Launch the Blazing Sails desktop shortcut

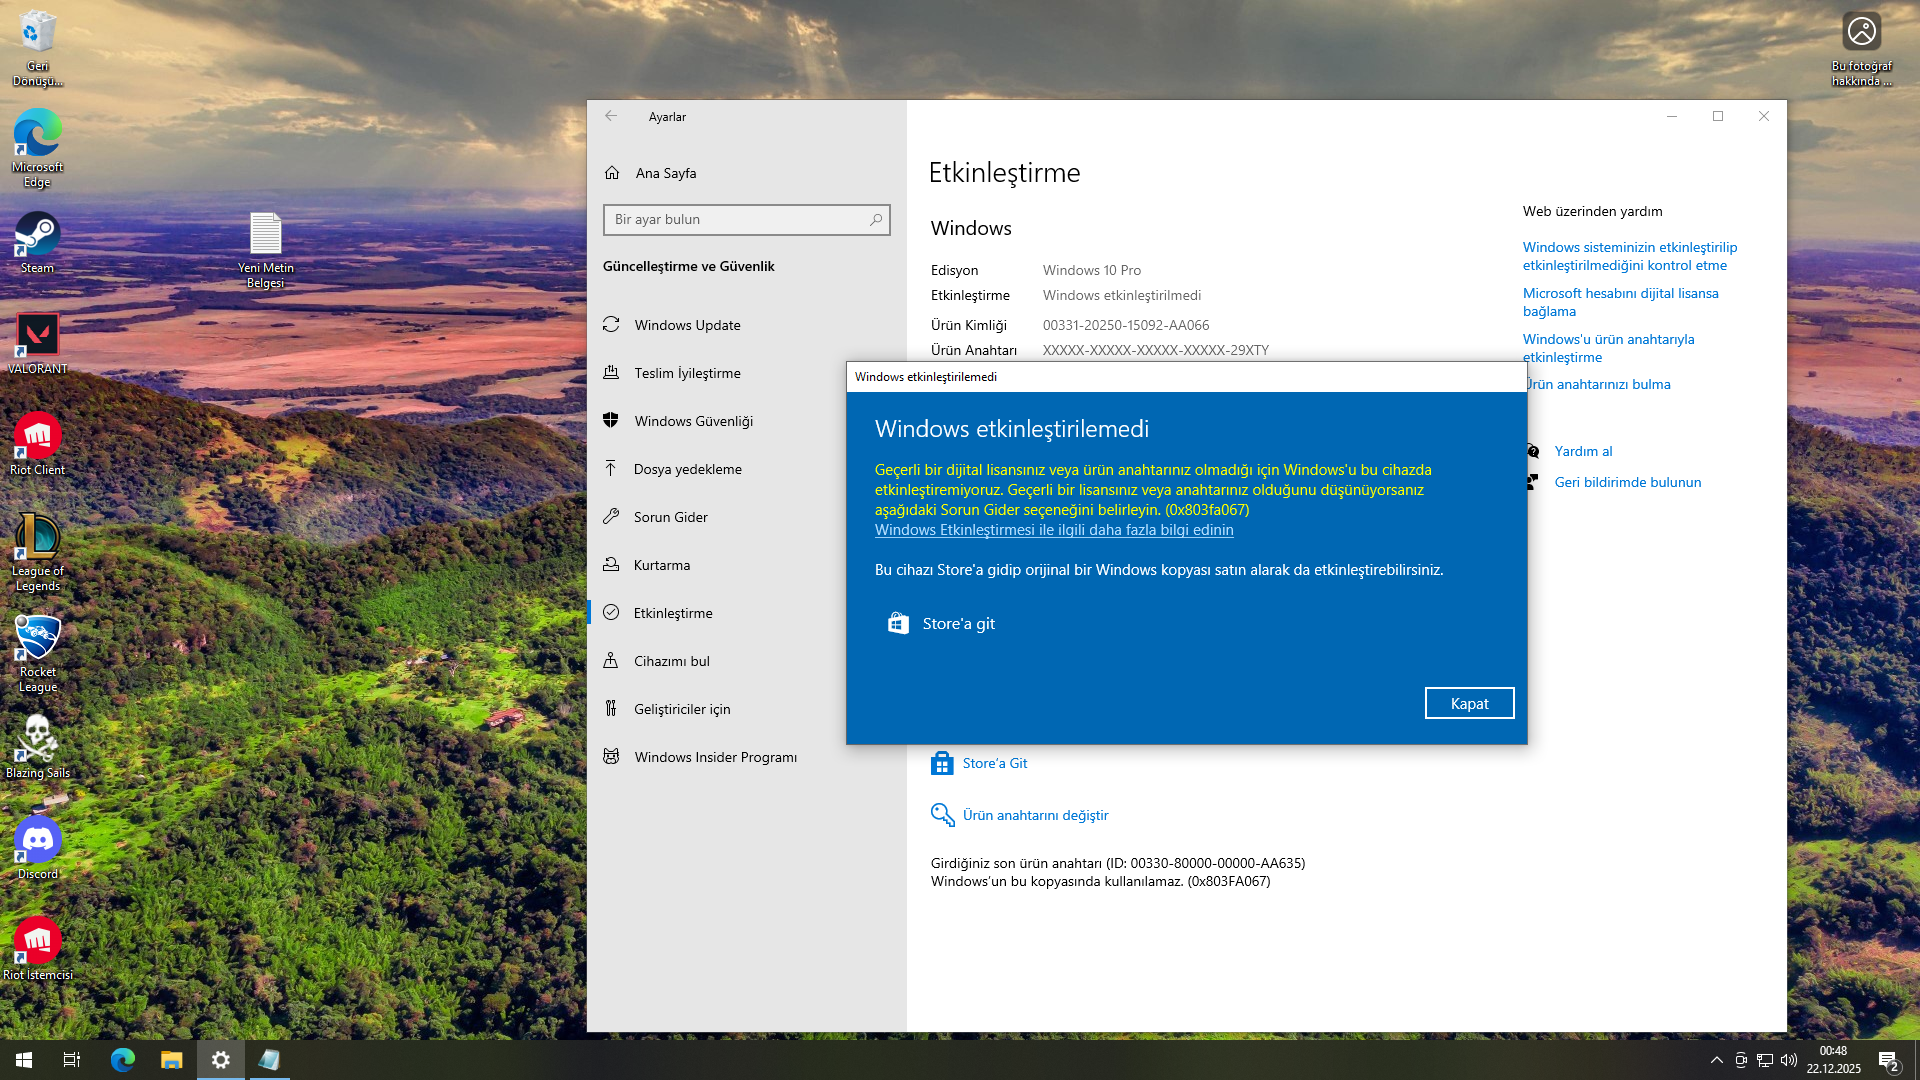(x=37, y=747)
